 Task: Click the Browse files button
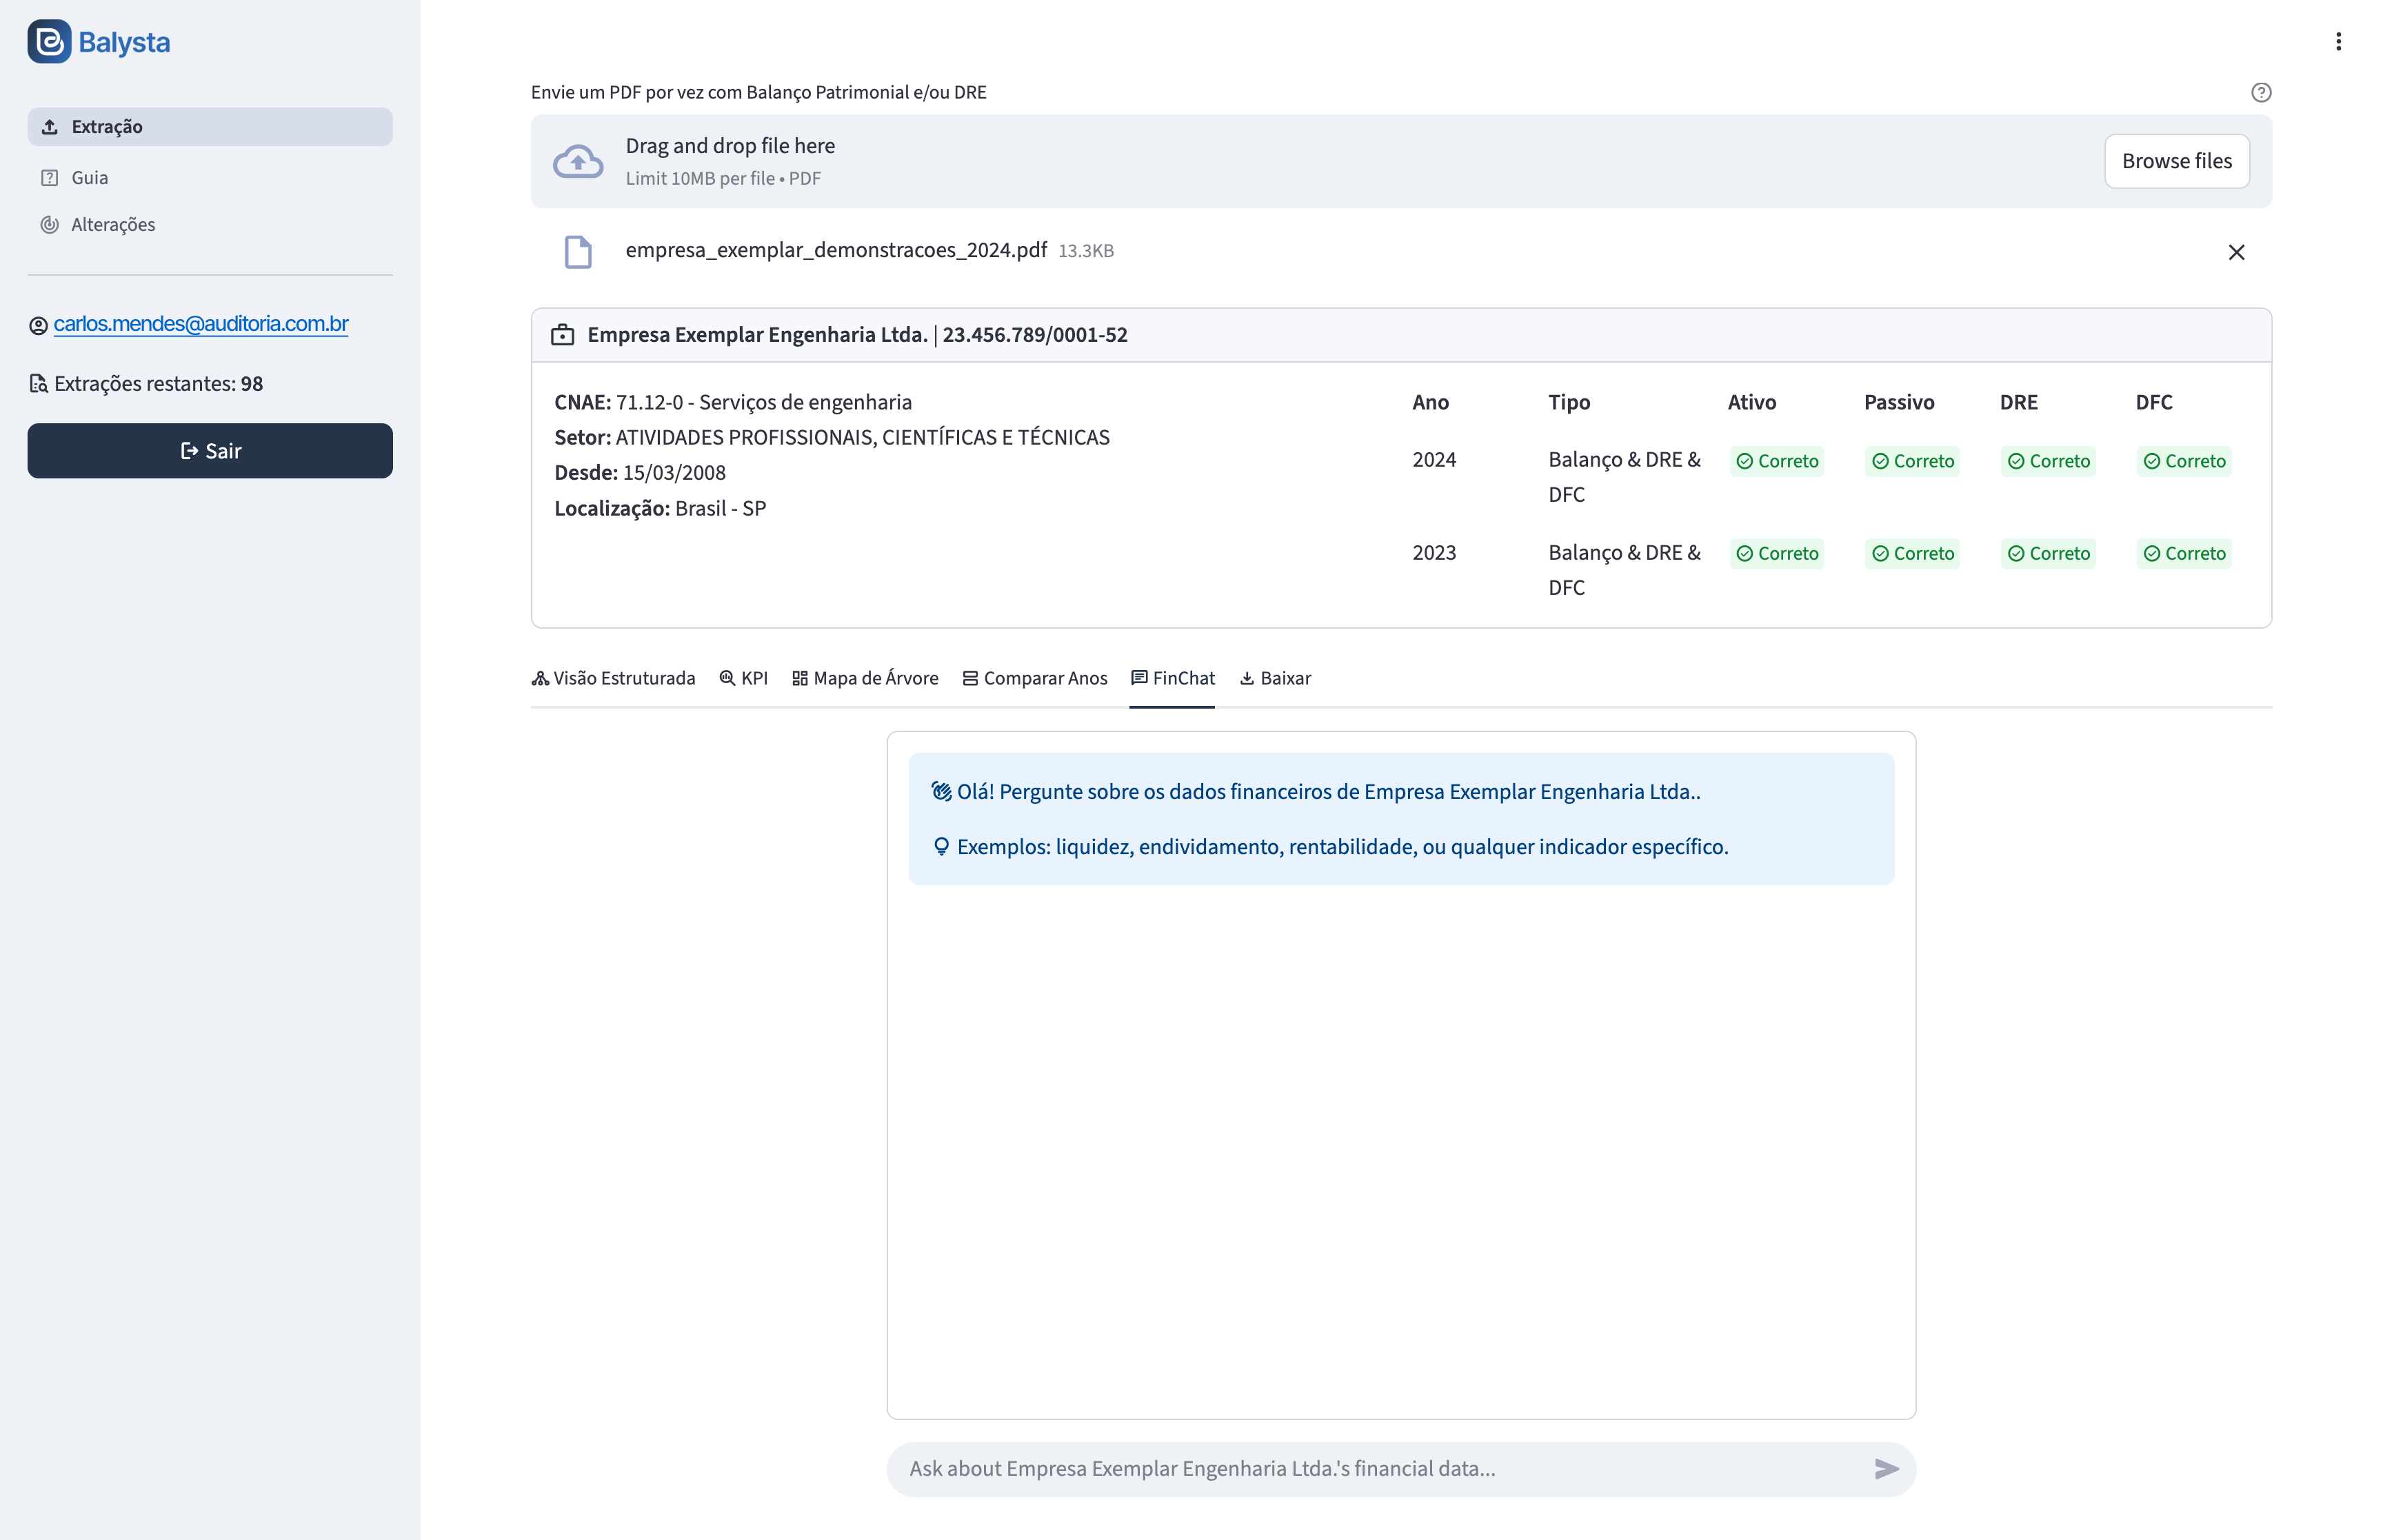point(2176,161)
